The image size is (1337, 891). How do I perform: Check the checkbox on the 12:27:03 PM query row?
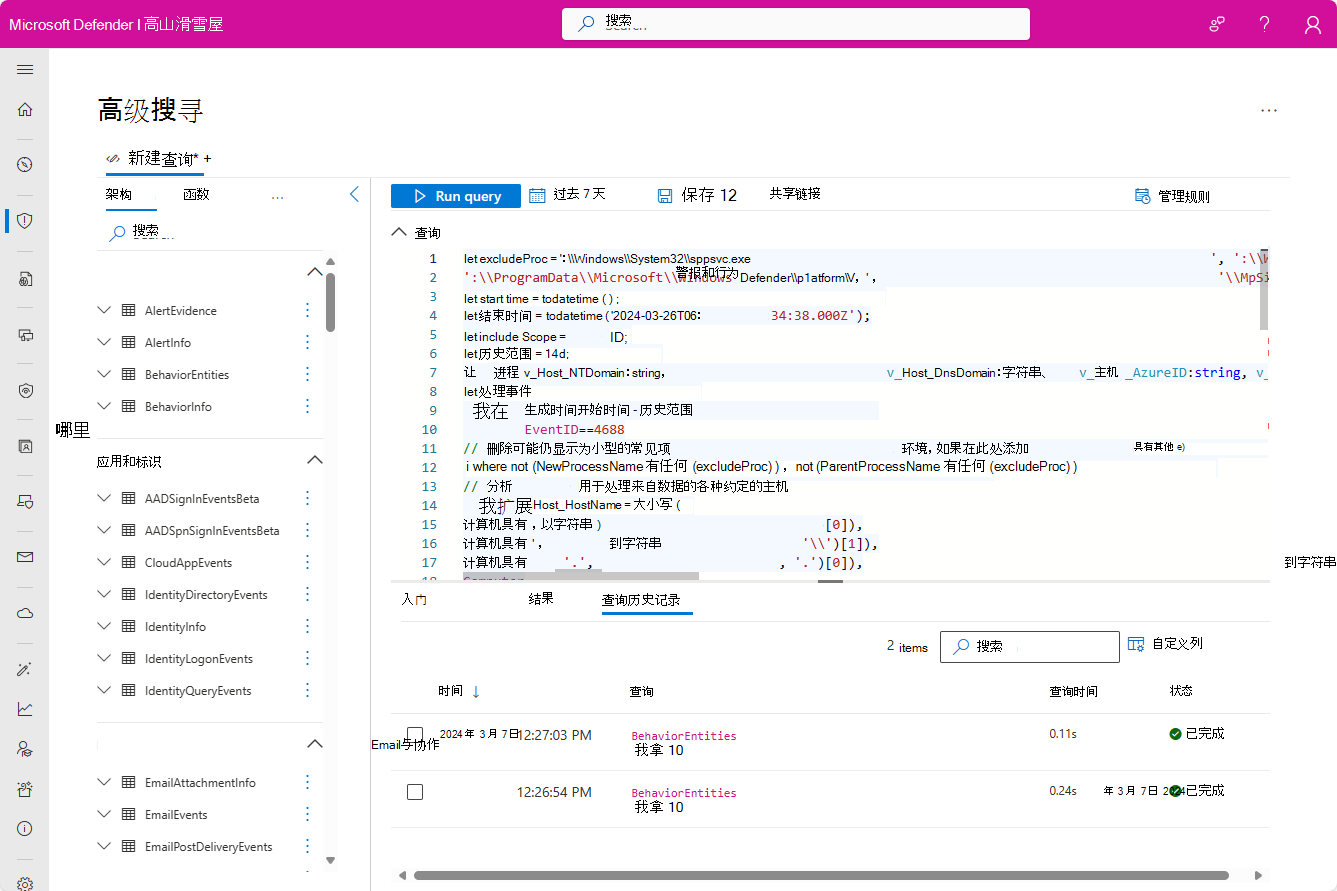pyautogui.click(x=415, y=733)
